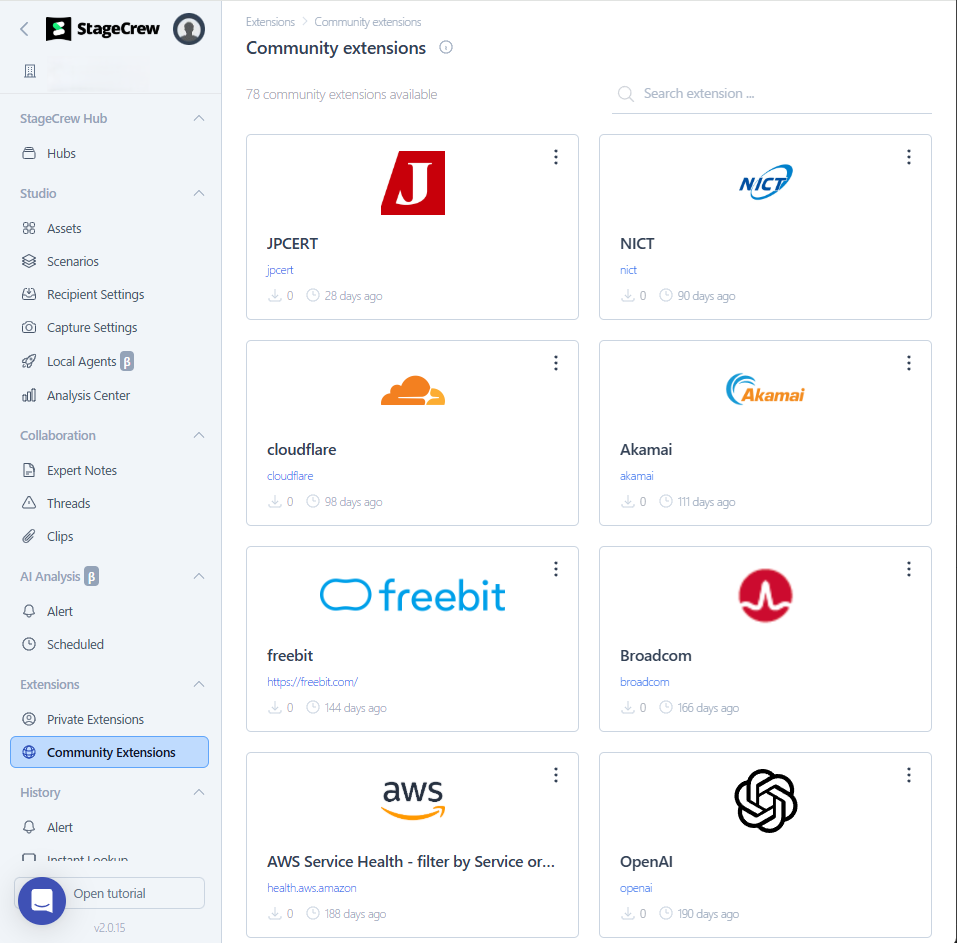Click the search magnifier icon

(626, 94)
